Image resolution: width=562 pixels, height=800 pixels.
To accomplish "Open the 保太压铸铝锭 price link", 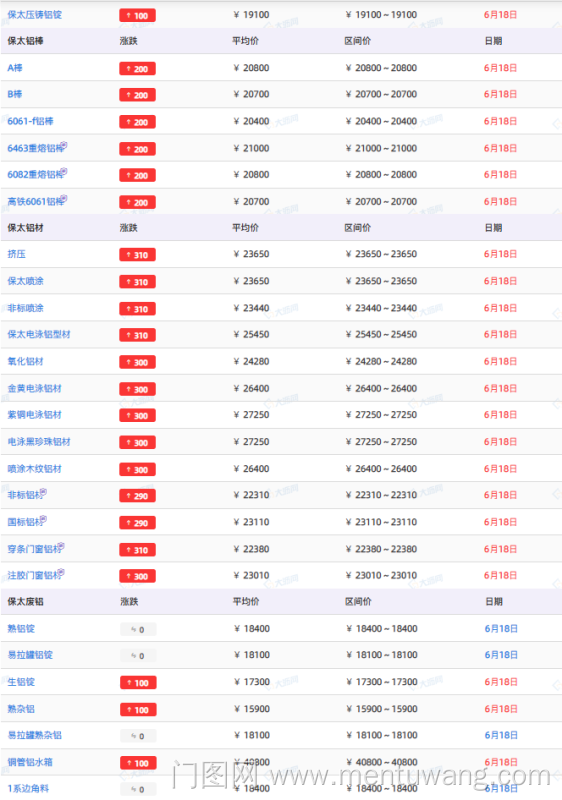I will [x=35, y=15].
